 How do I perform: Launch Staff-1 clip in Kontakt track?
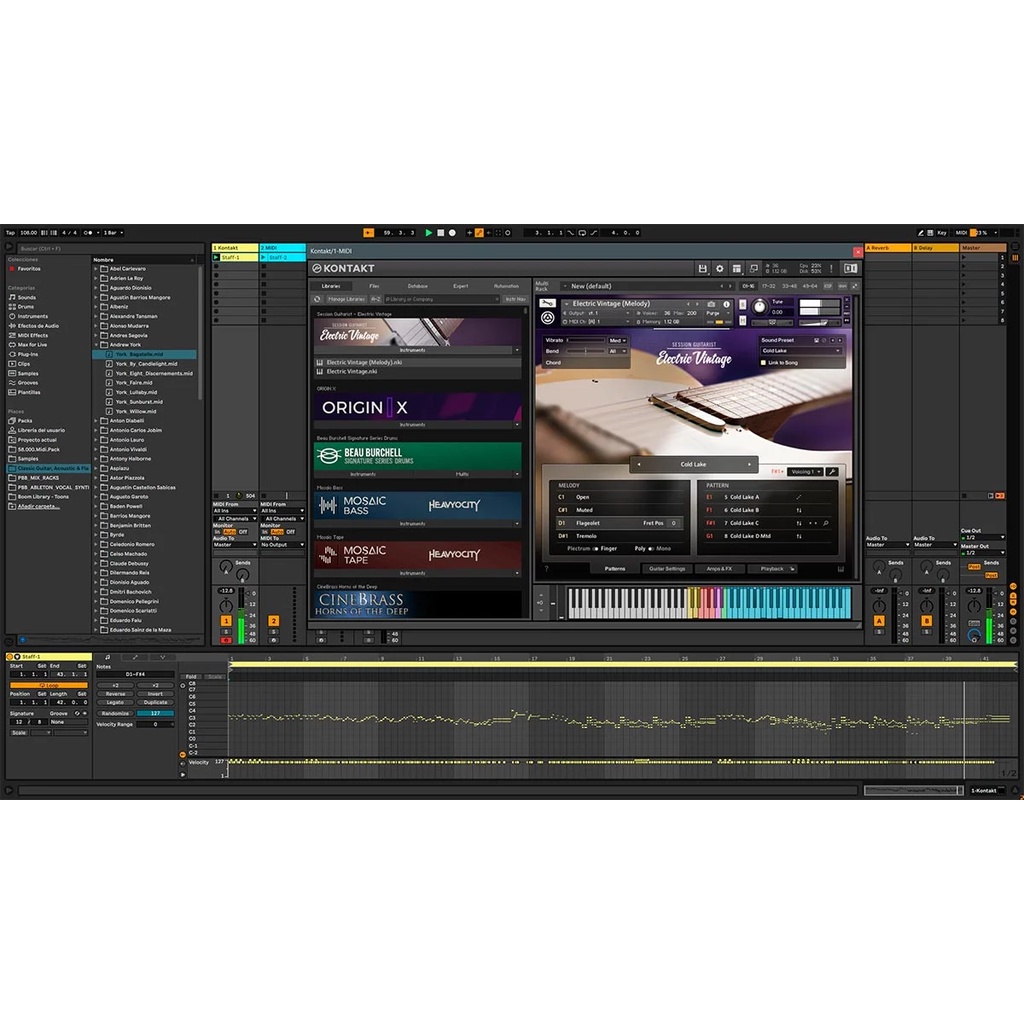[216, 257]
